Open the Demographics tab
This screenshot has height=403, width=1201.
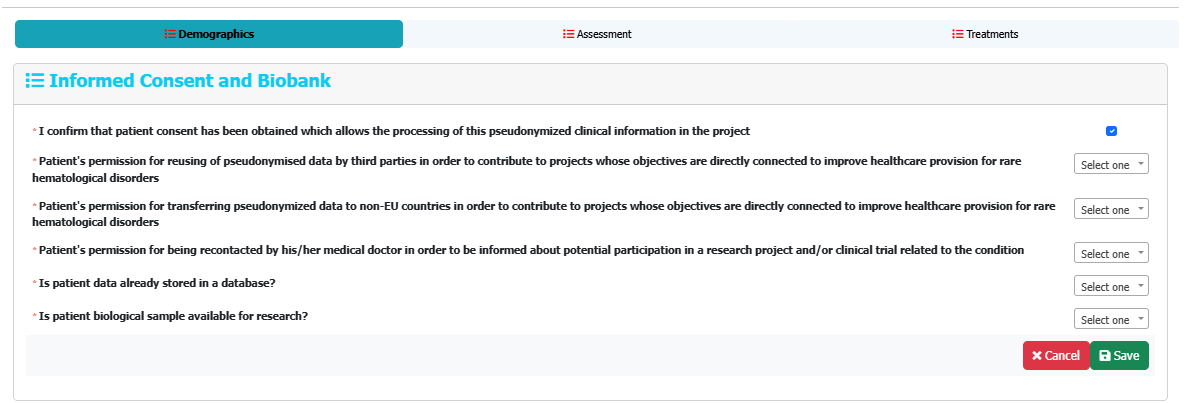coord(209,34)
